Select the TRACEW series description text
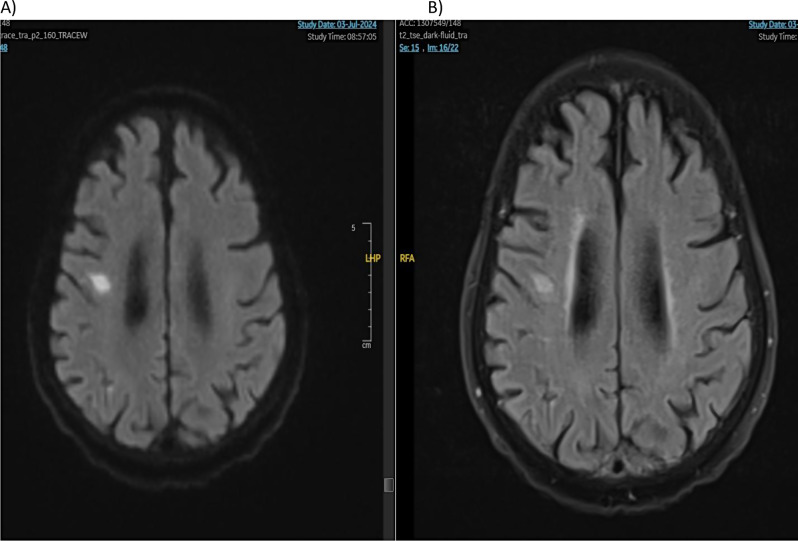This screenshot has width=798, height=541. tap(44, 36)
